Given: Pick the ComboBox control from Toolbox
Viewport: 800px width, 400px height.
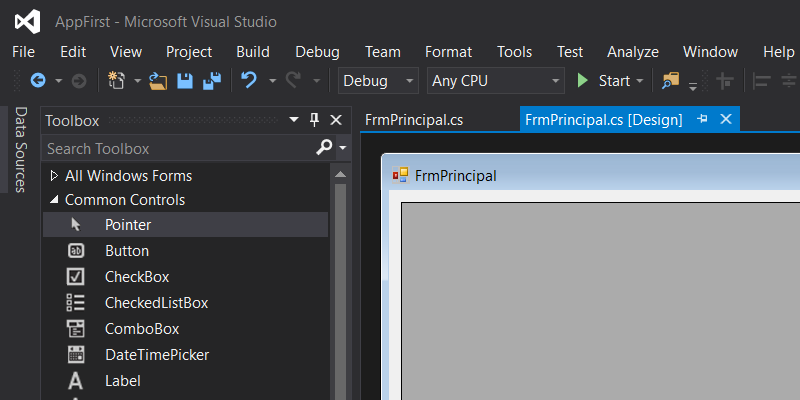Looking at the screenshot, I should [x=141, y=329].
